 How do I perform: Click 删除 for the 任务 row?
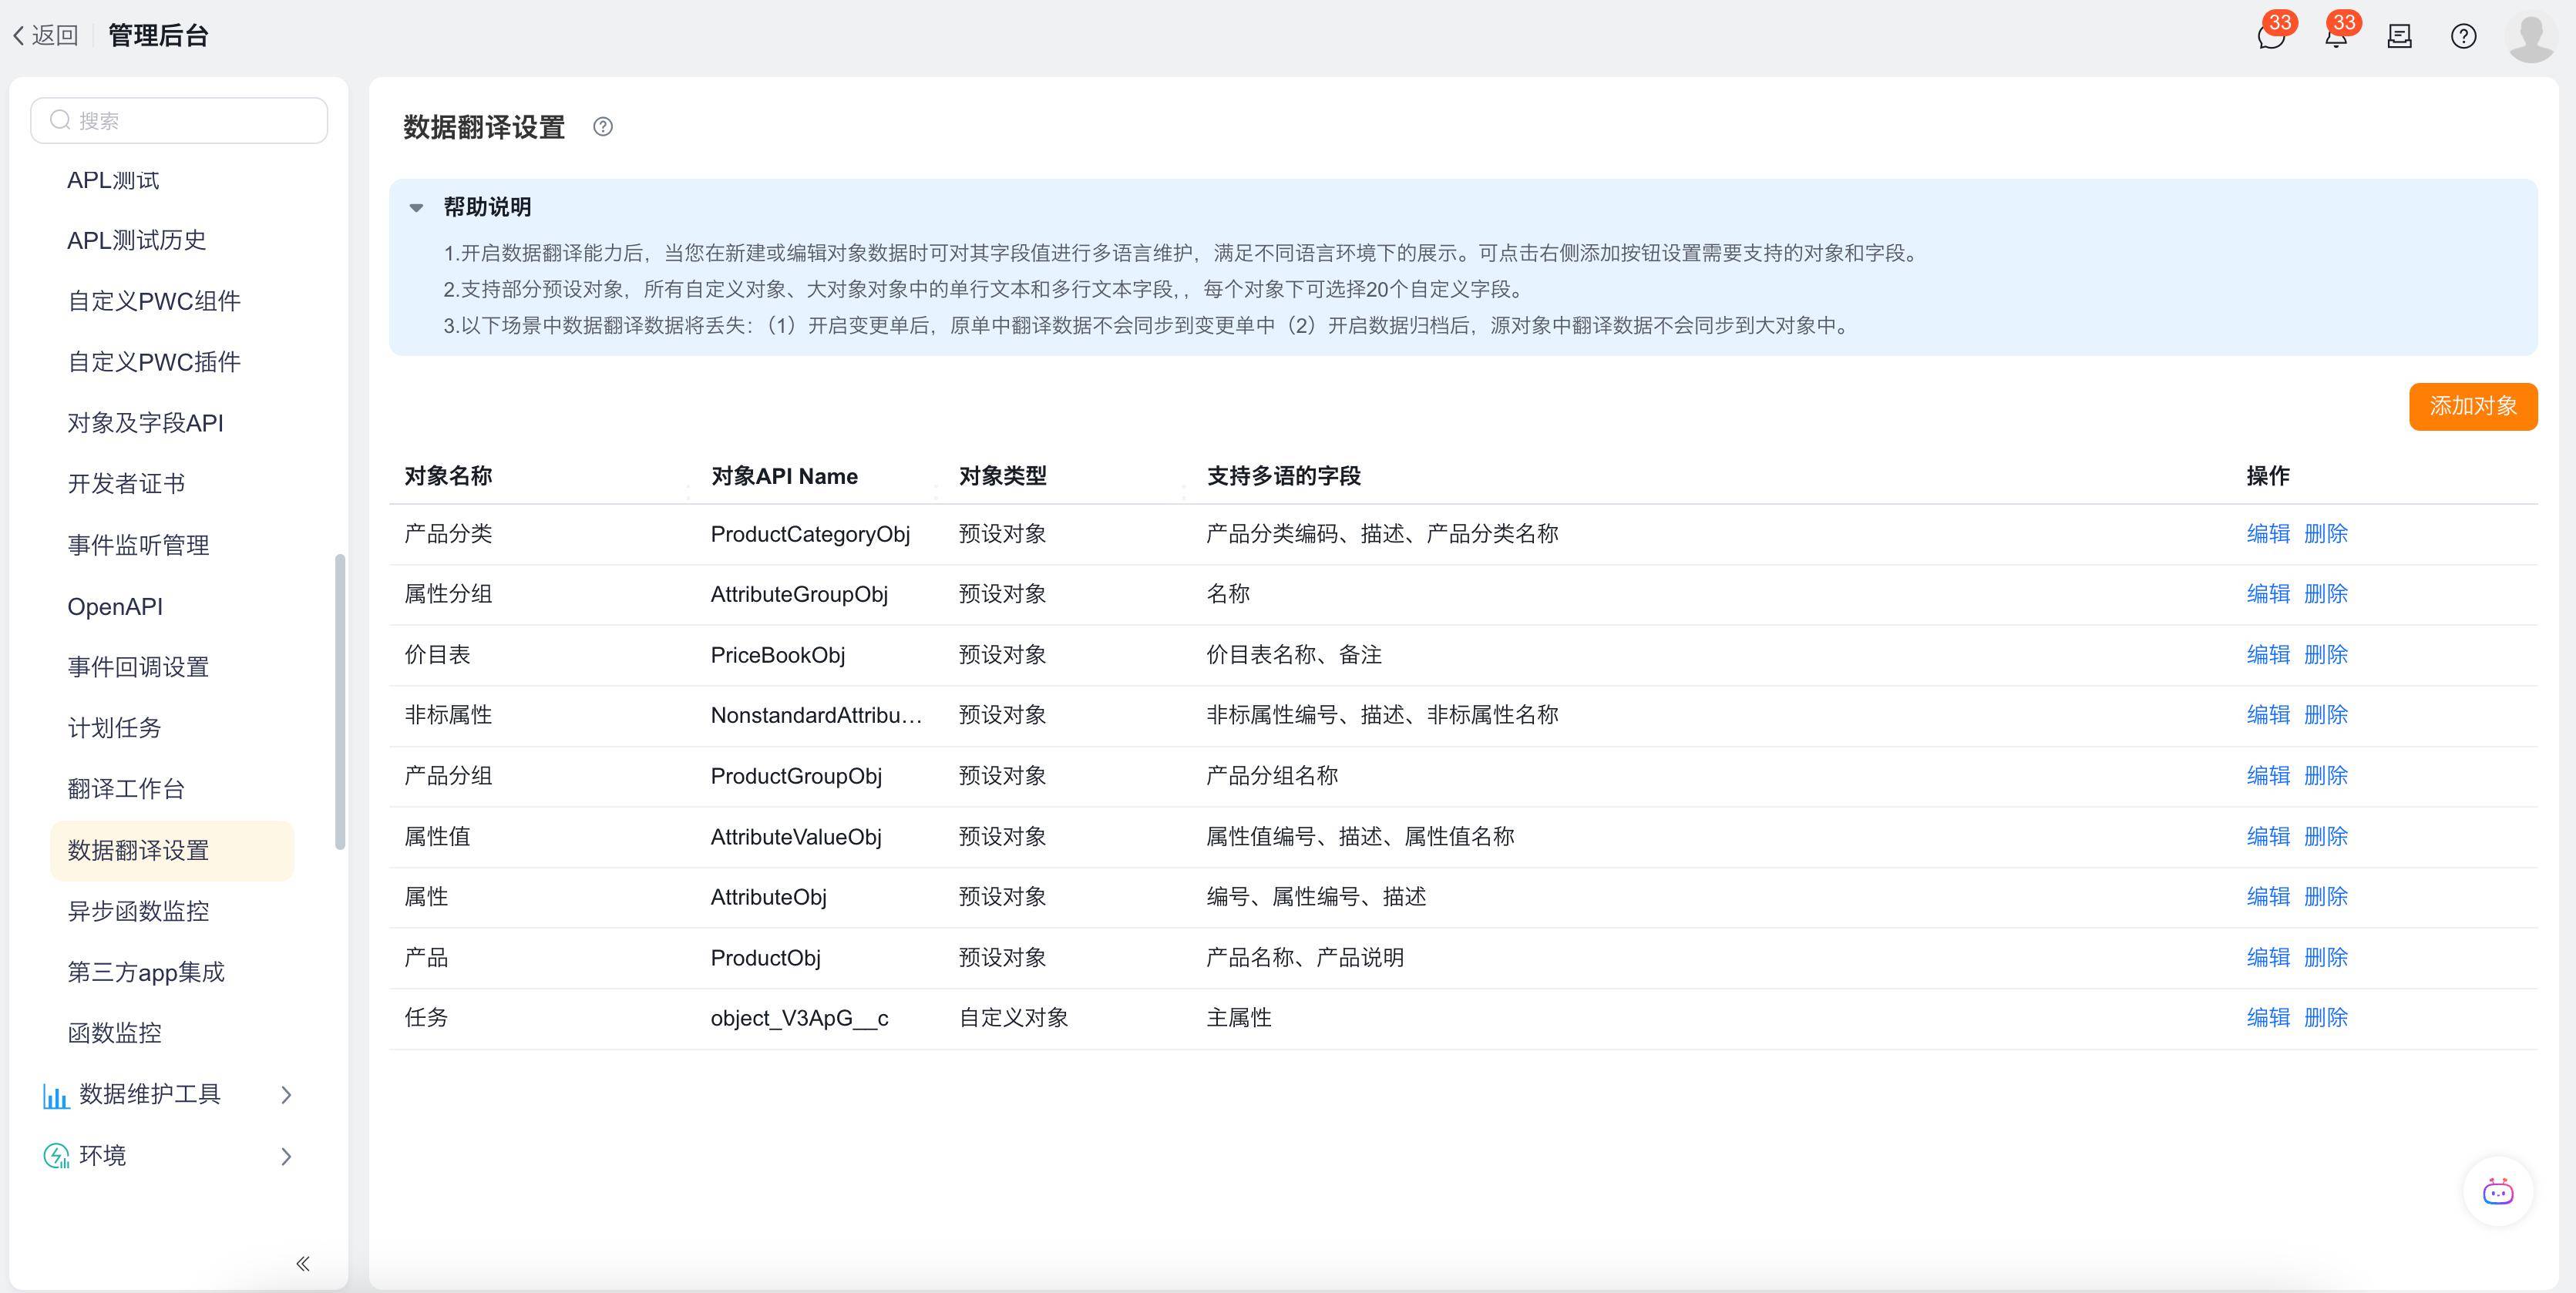click(x=2325, y=1018)
